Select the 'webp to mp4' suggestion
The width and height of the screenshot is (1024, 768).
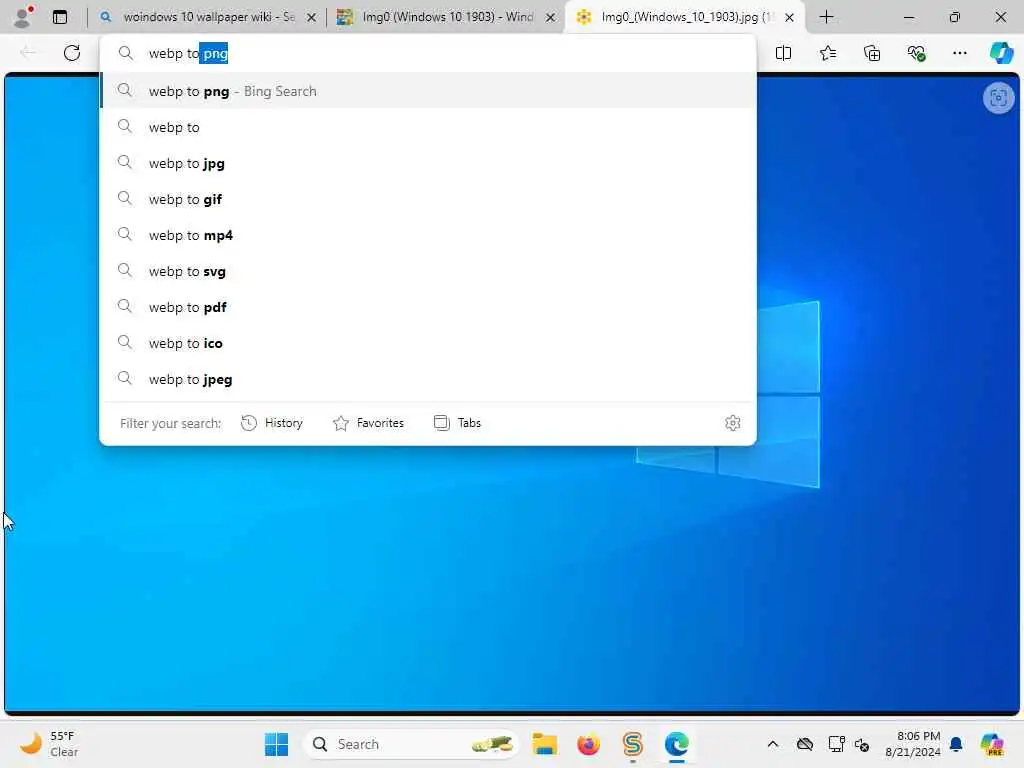[428, 234]
